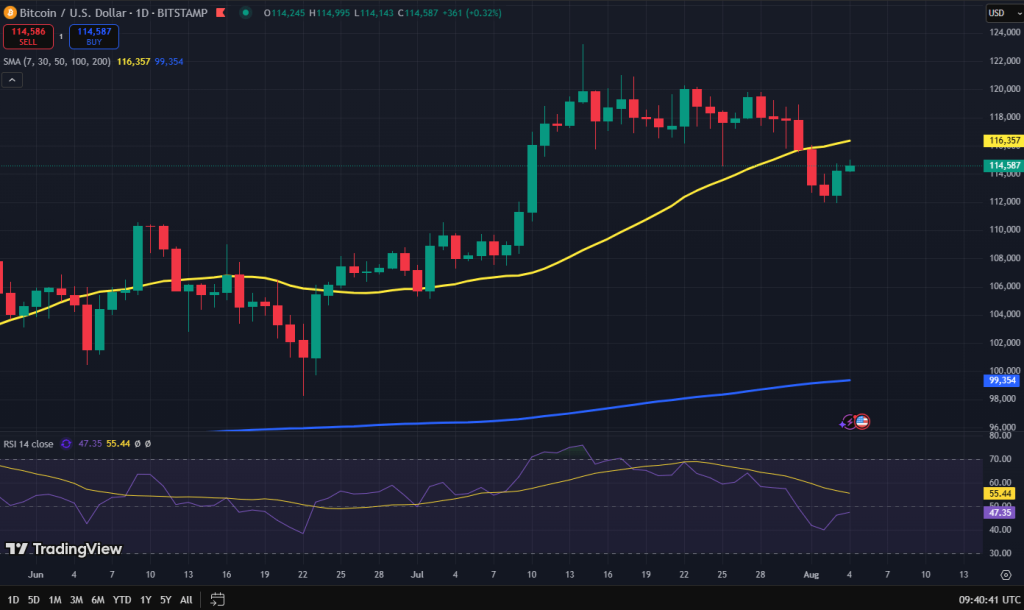Select the 1M time range
Image resolution: width=1024 pixels, height=610 pixels.
55,600
